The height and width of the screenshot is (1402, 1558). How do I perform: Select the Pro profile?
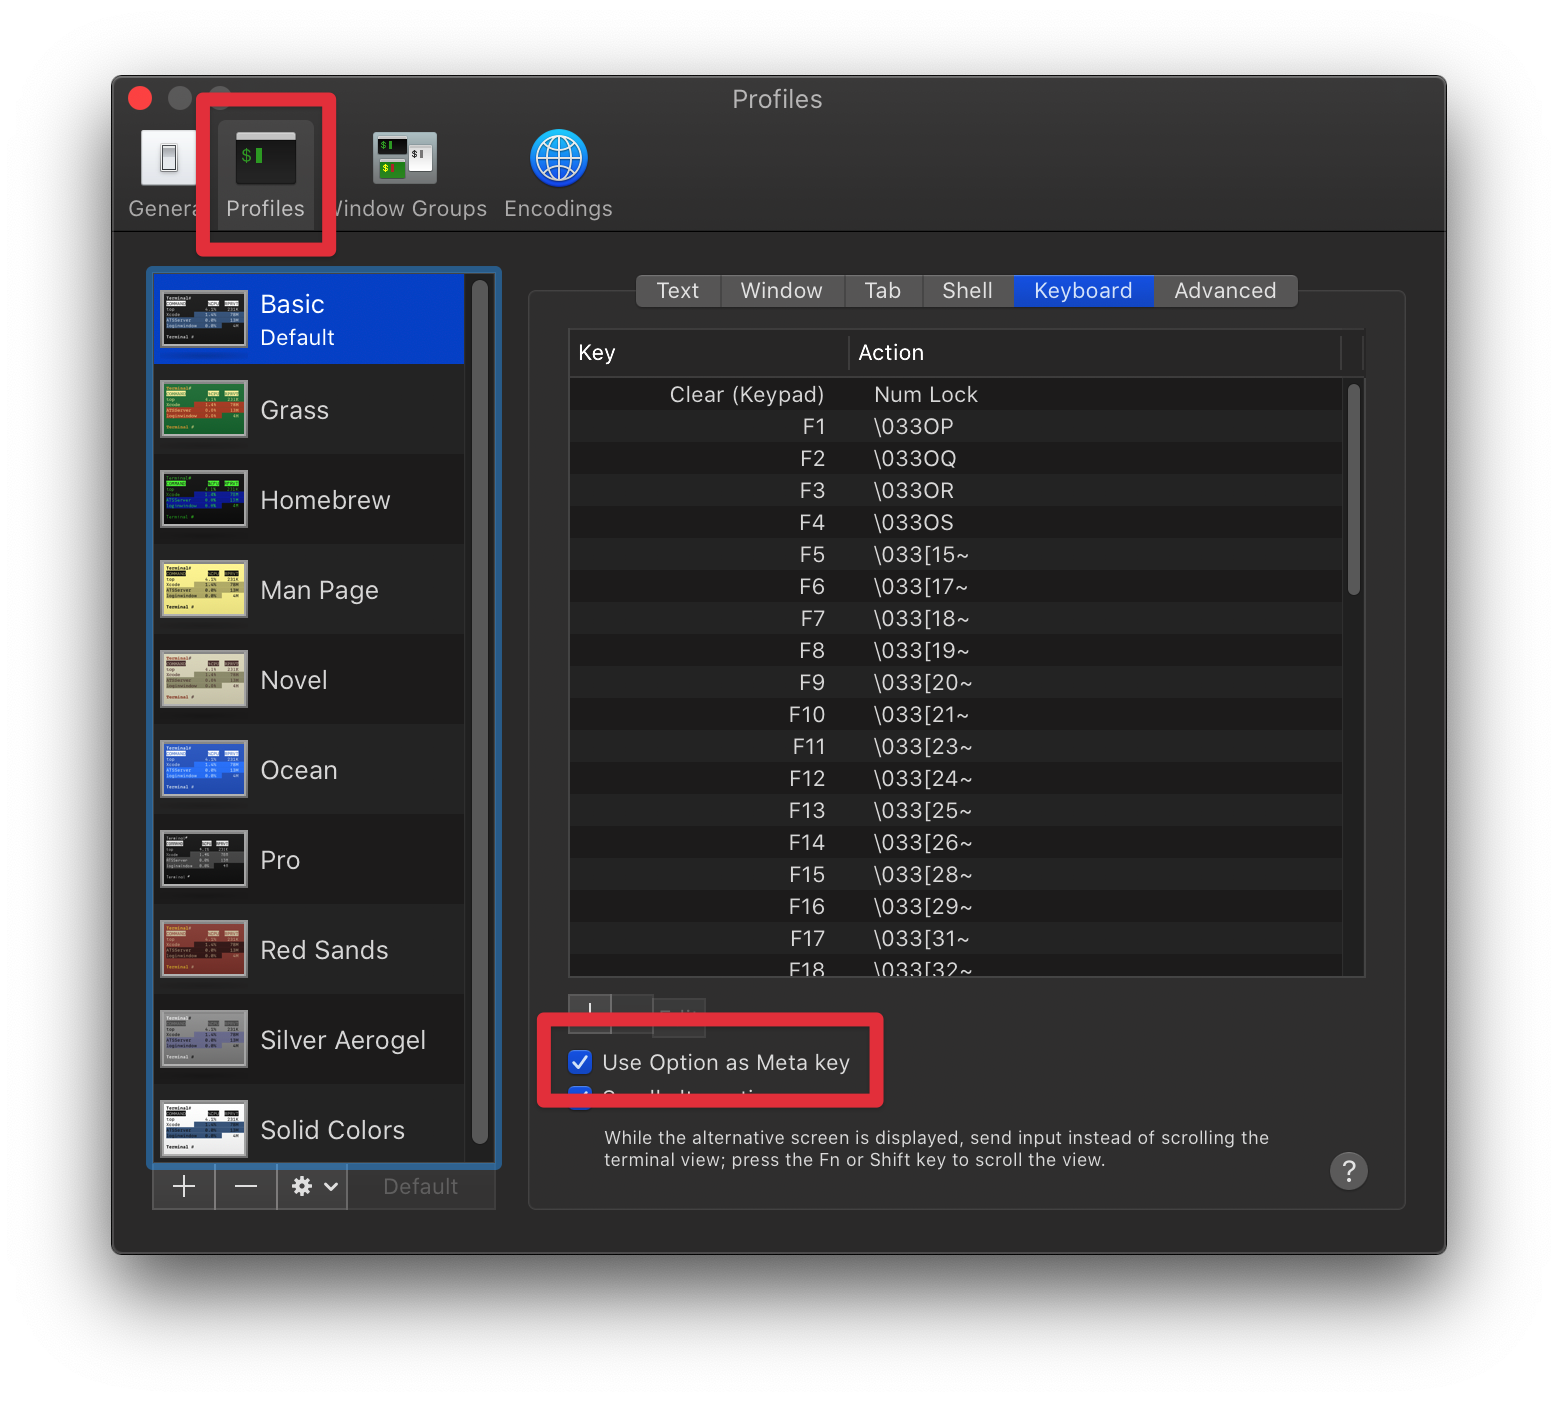[x=309, y=859]
